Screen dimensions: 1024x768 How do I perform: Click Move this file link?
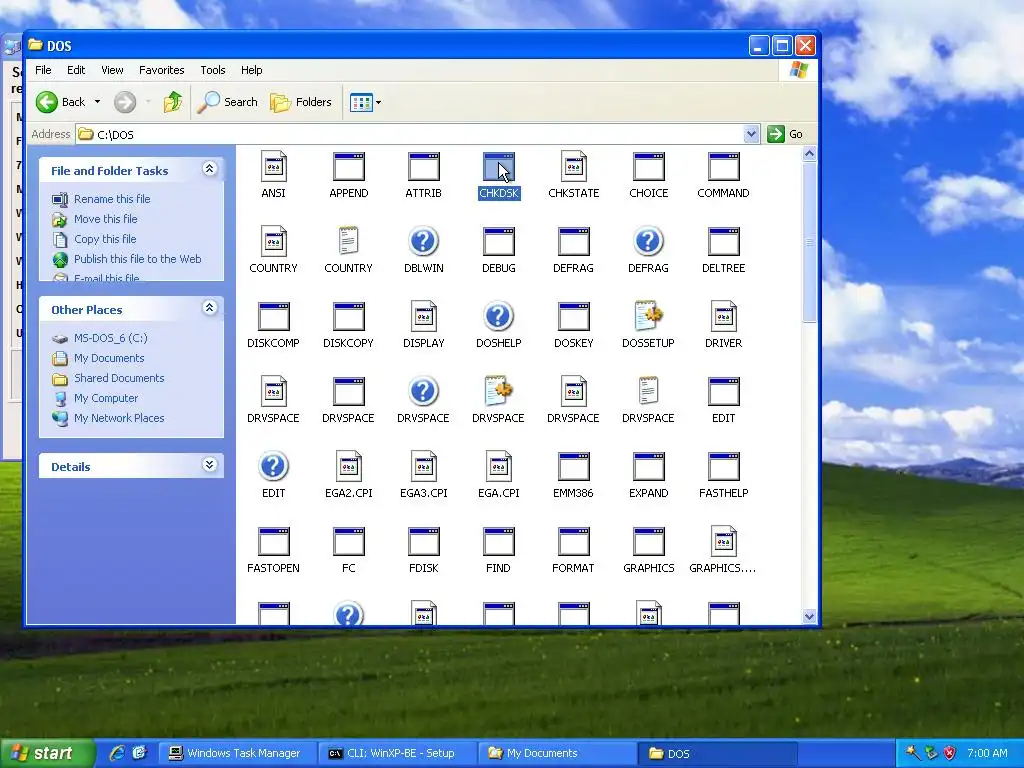[106, 219]
